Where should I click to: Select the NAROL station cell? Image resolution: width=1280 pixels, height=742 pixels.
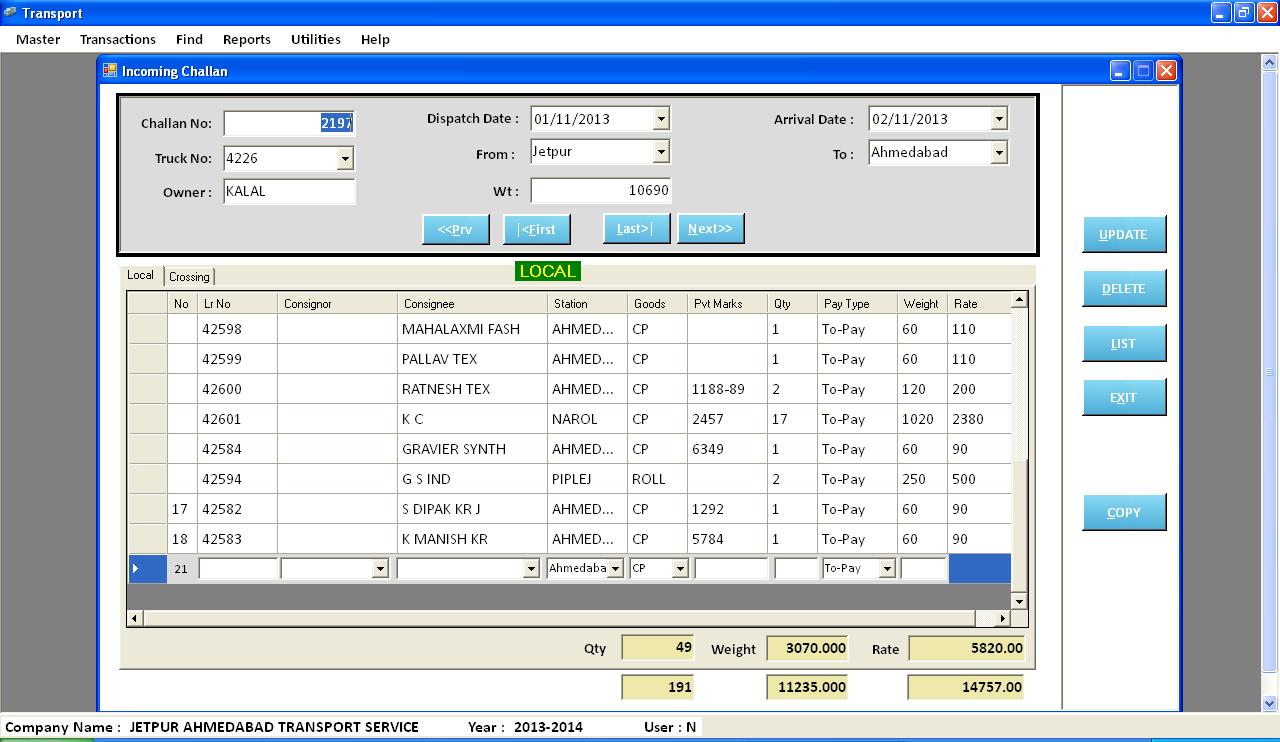pyautogui.click(x=587, y=419)
